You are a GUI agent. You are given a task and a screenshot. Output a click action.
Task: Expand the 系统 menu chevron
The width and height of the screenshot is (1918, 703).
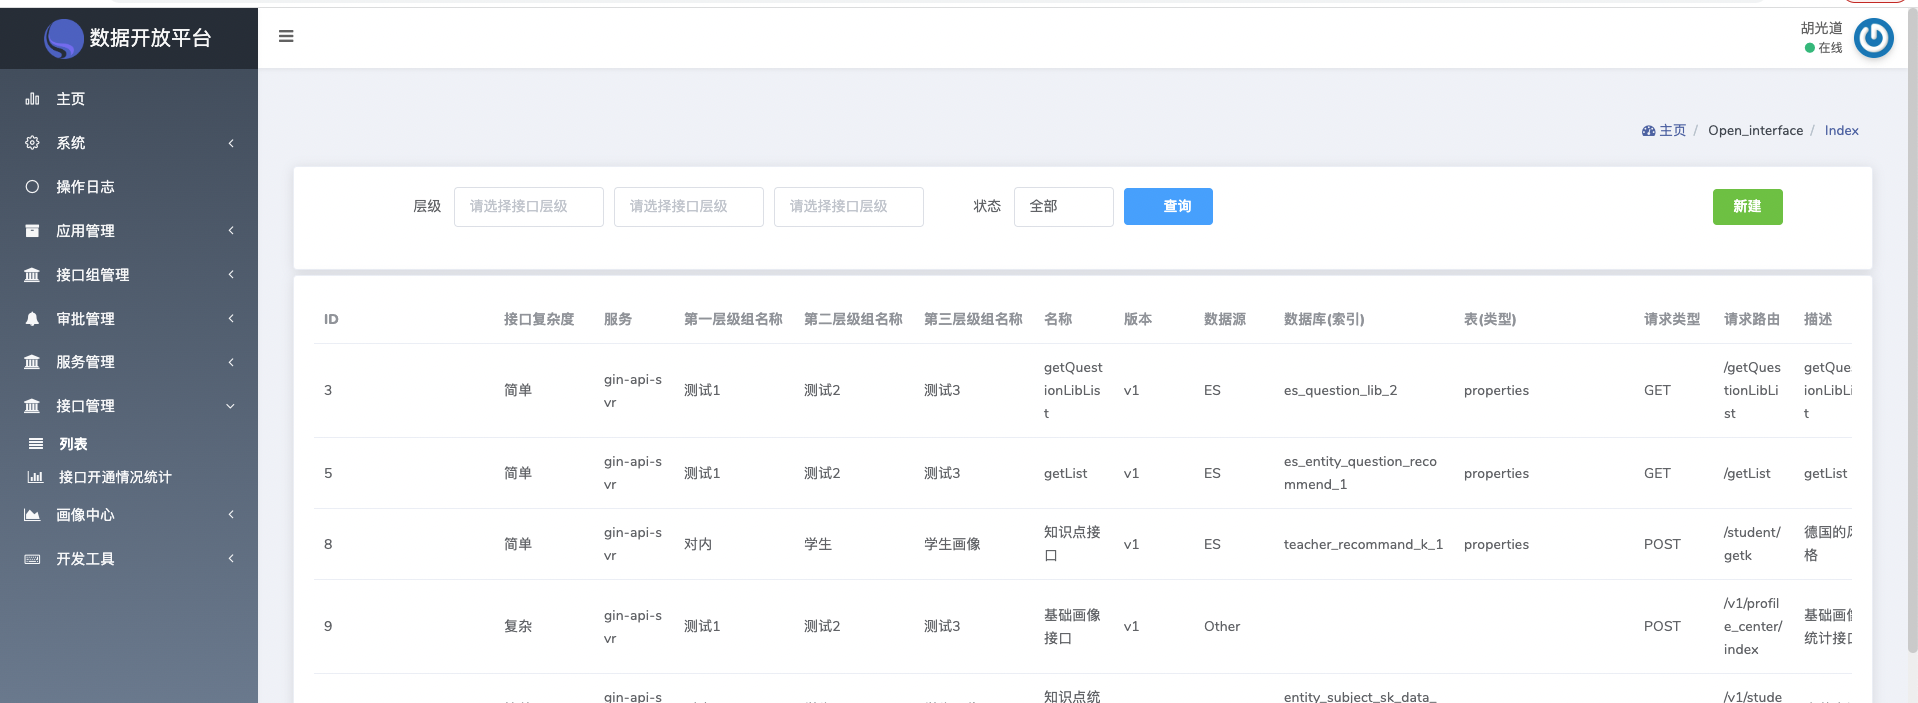(x=231, y=143)
